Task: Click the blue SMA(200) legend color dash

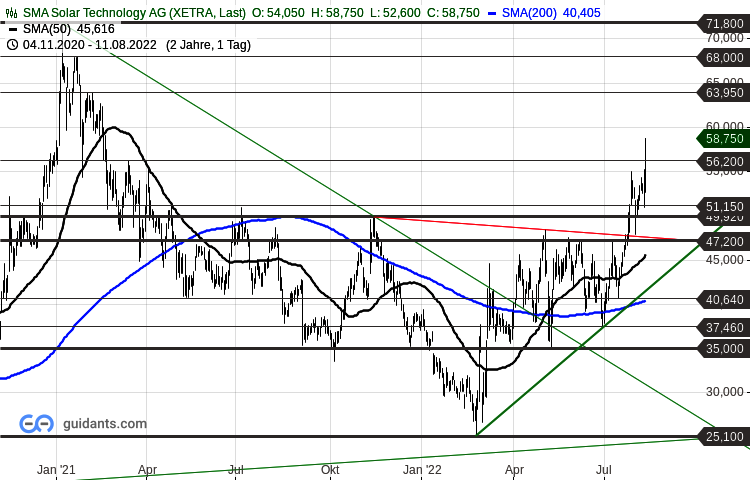Action: 492,13
